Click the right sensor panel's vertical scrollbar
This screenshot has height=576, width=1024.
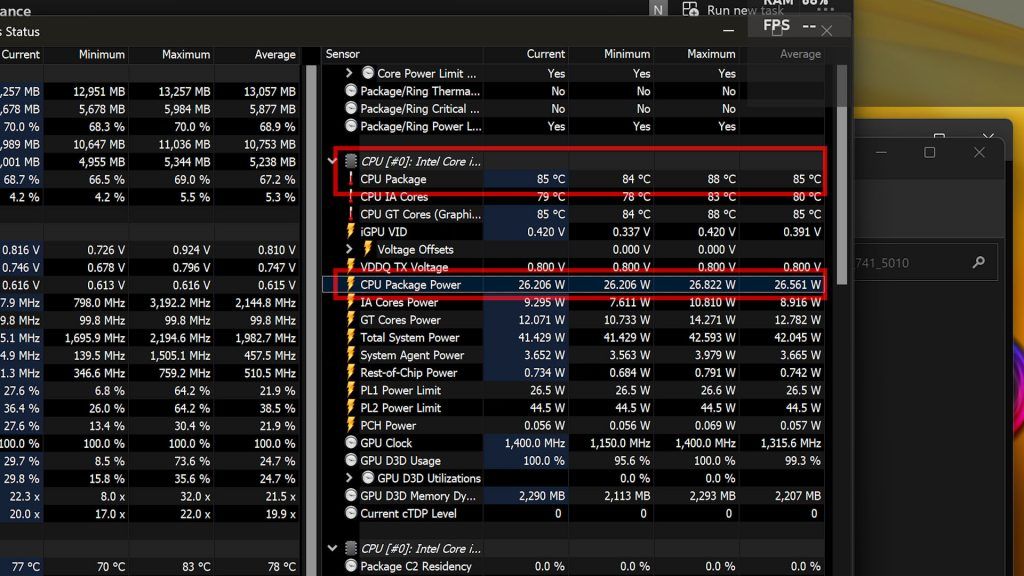pyautogui.click(x=841, y=175)
